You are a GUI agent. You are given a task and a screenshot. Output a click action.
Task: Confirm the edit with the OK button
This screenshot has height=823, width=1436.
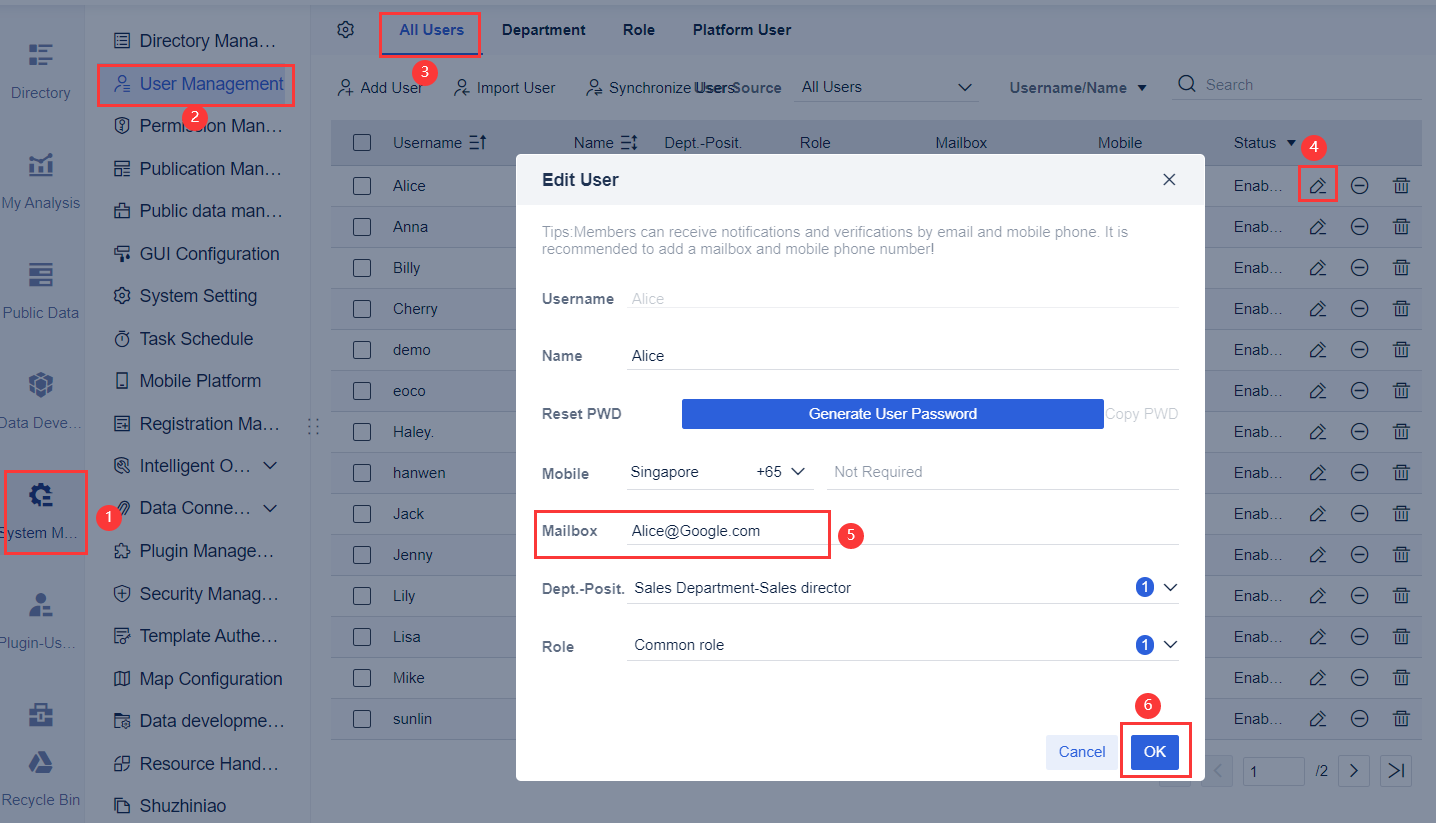point(1155,751)
